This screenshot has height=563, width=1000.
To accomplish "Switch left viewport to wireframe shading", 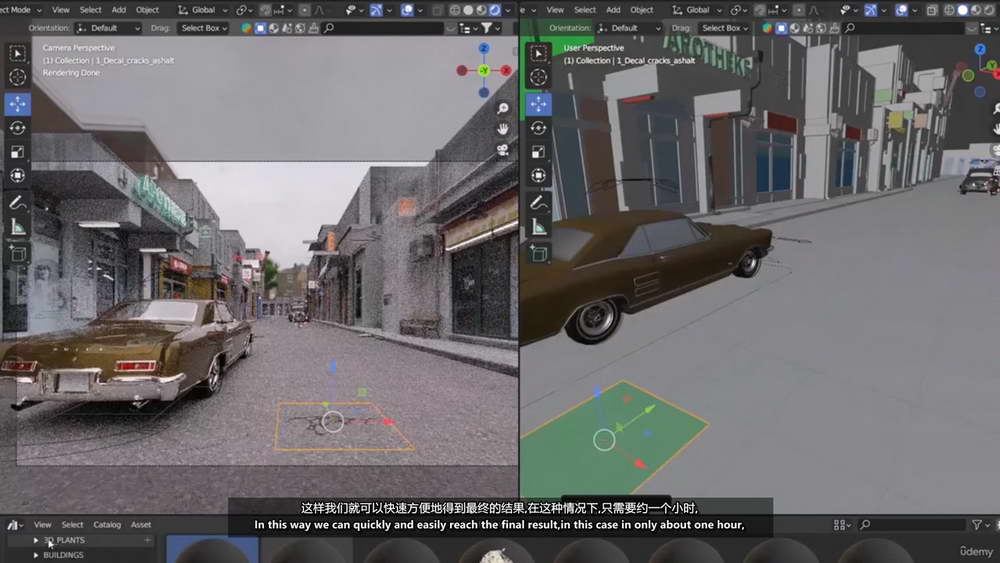I will pos(455,10).
